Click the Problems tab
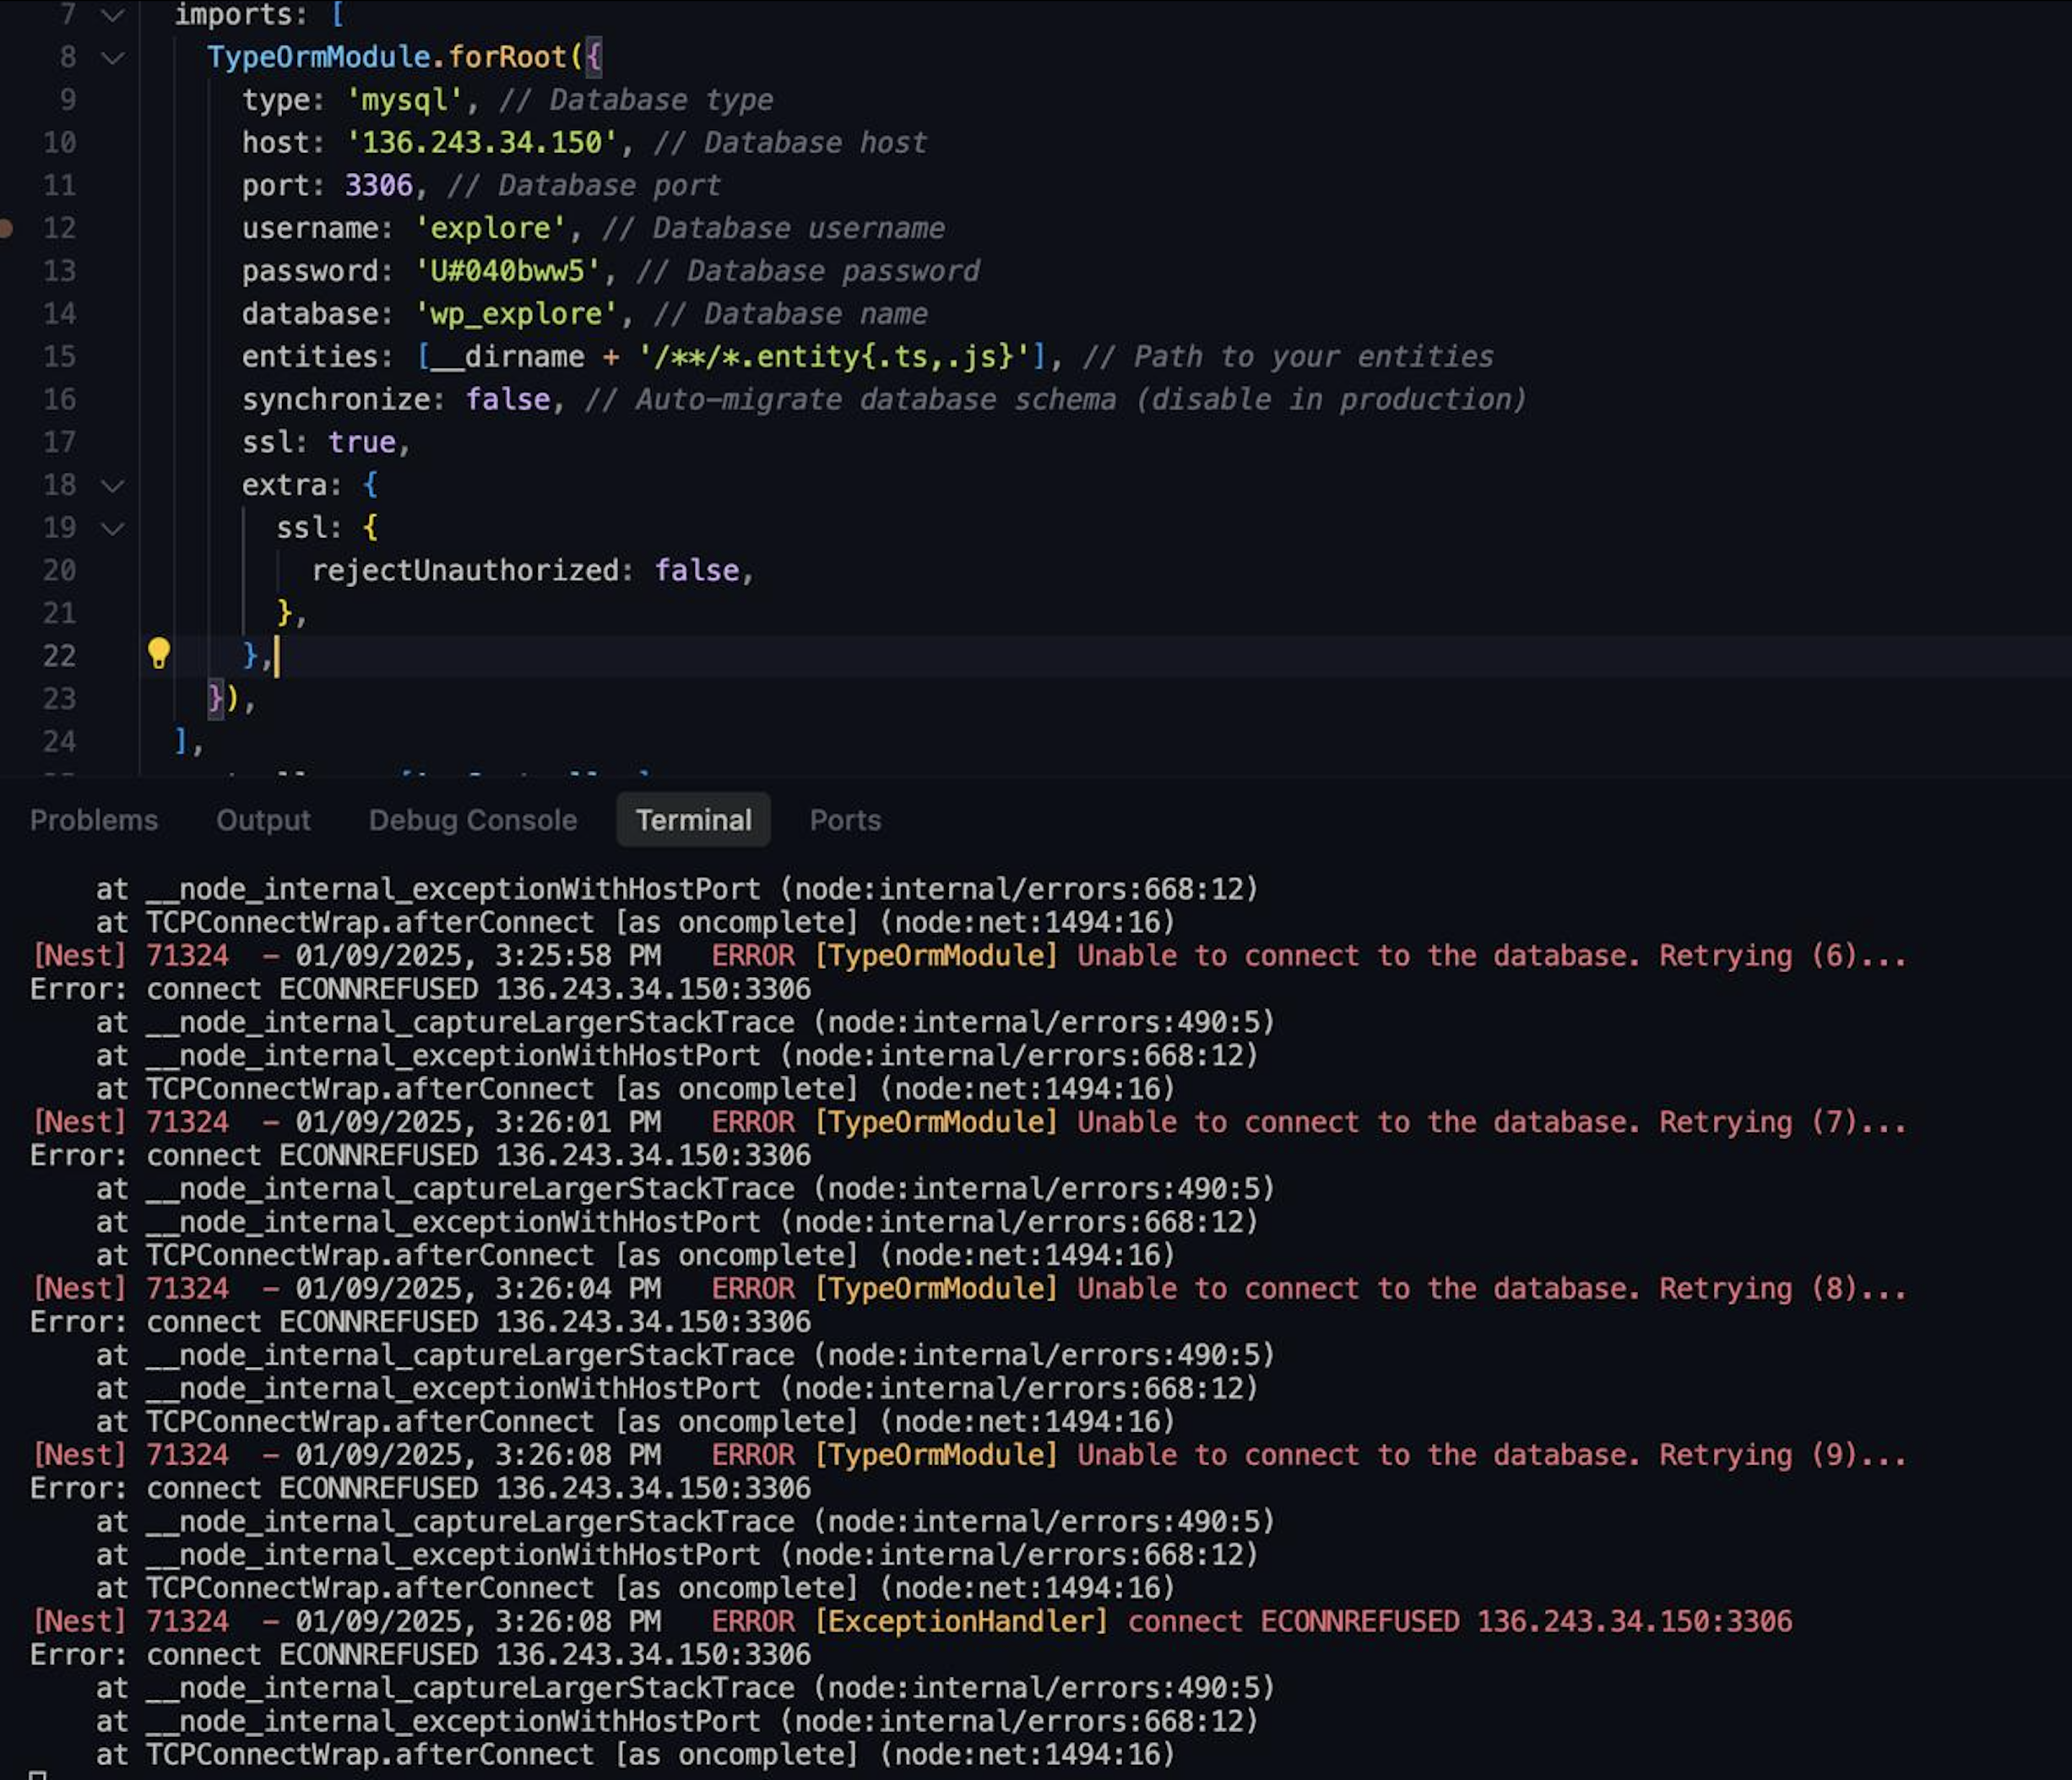The image size is (2072, 1780). pyautogui.click(x=95, y=820)
